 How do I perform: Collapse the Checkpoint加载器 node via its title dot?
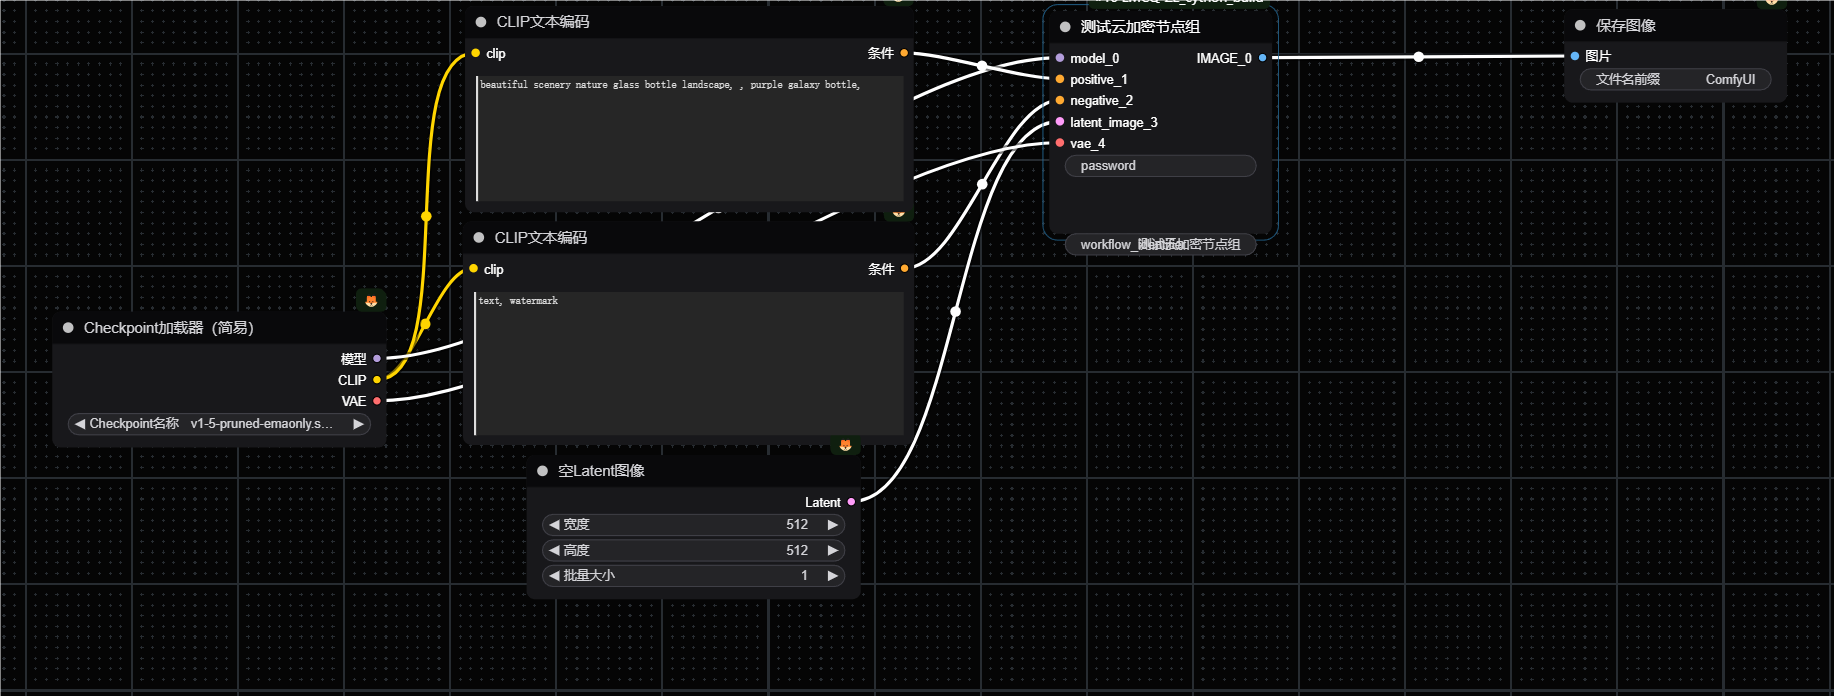pos(68,328)
